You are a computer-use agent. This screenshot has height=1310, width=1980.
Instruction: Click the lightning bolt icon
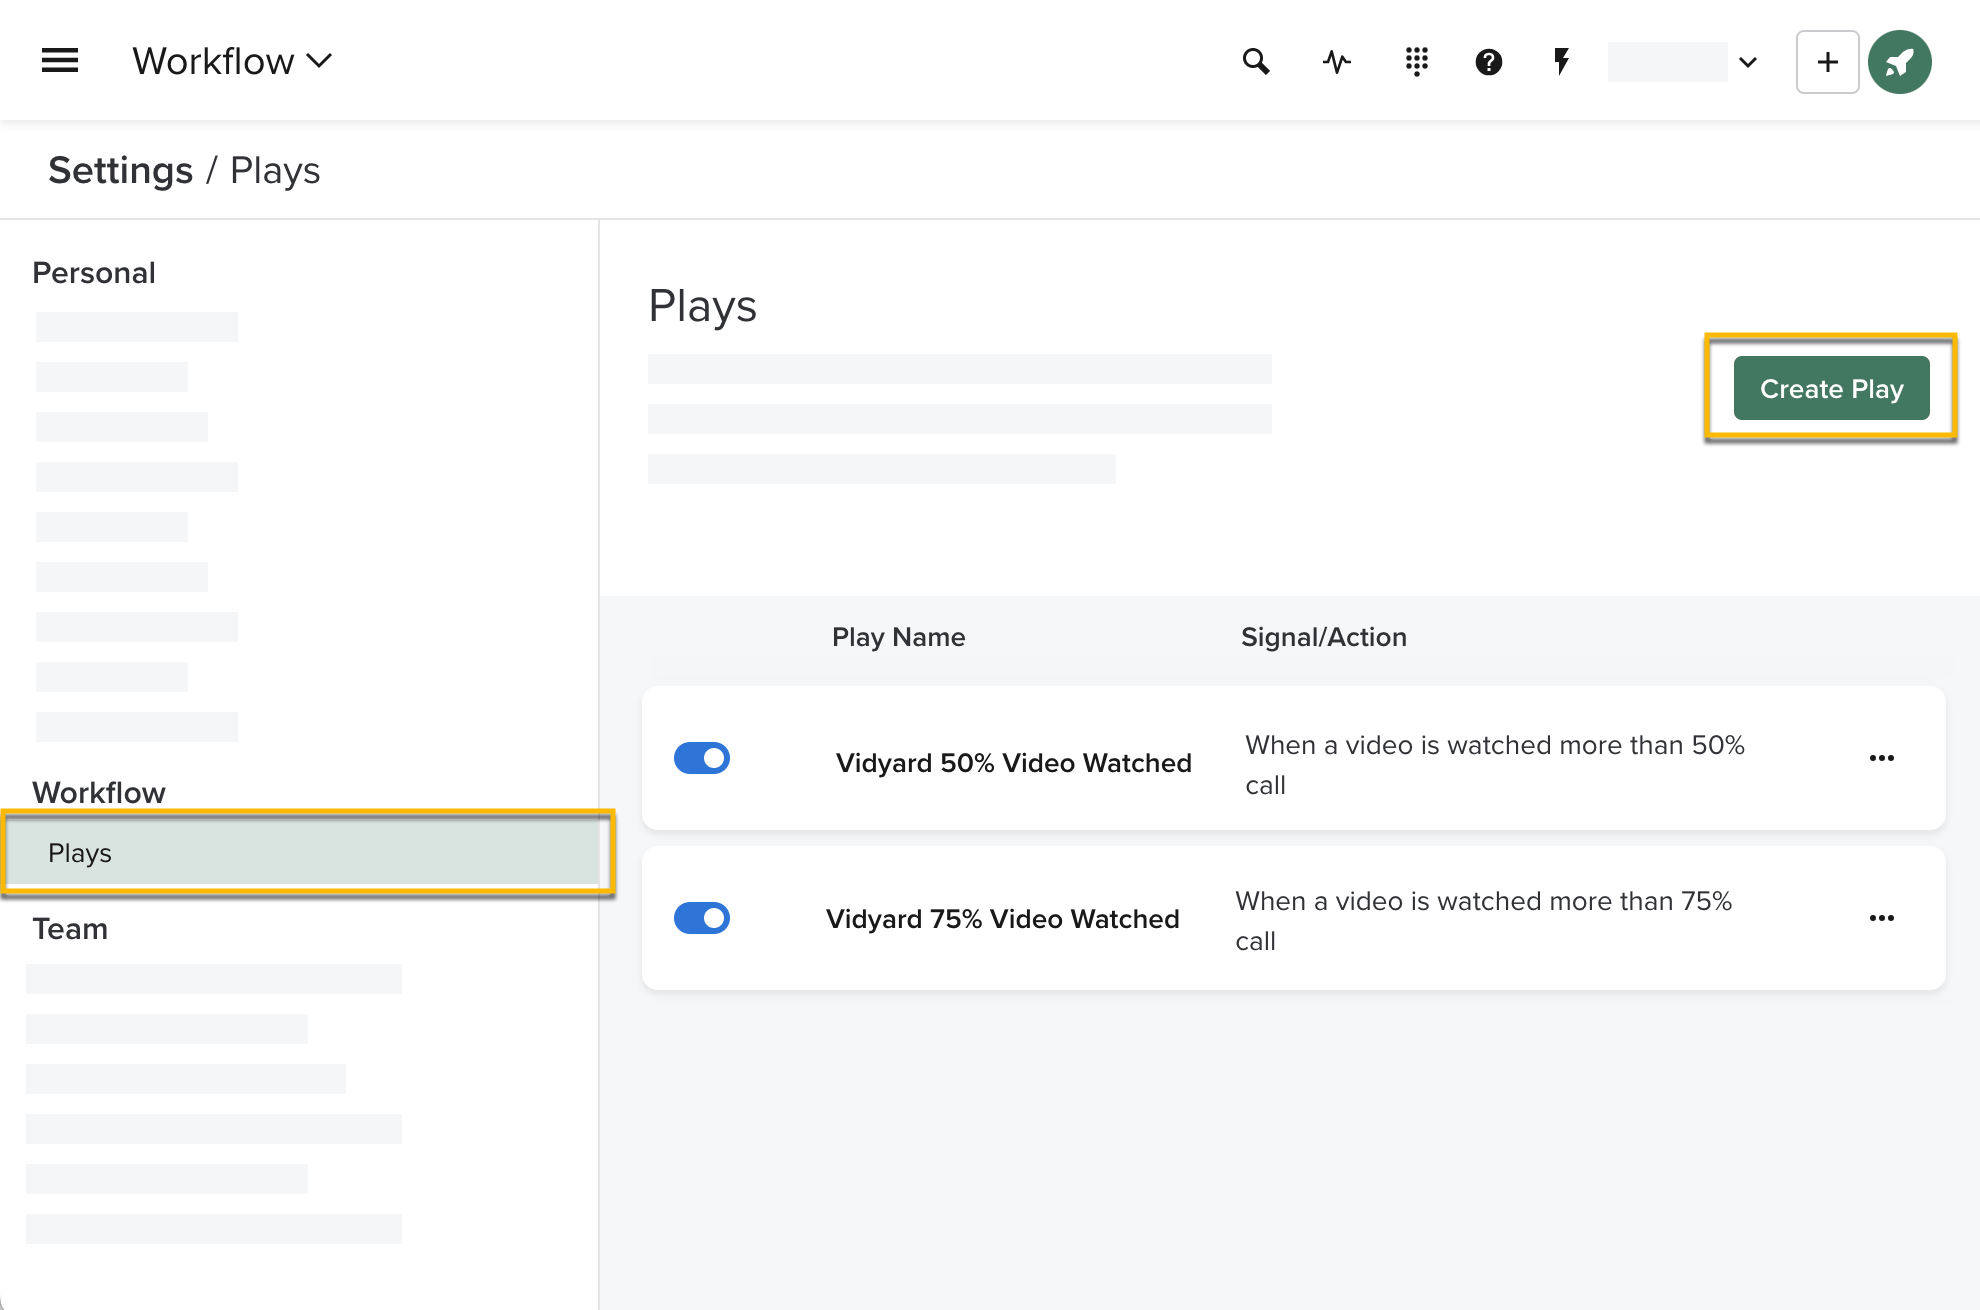tap(1561, 61)
